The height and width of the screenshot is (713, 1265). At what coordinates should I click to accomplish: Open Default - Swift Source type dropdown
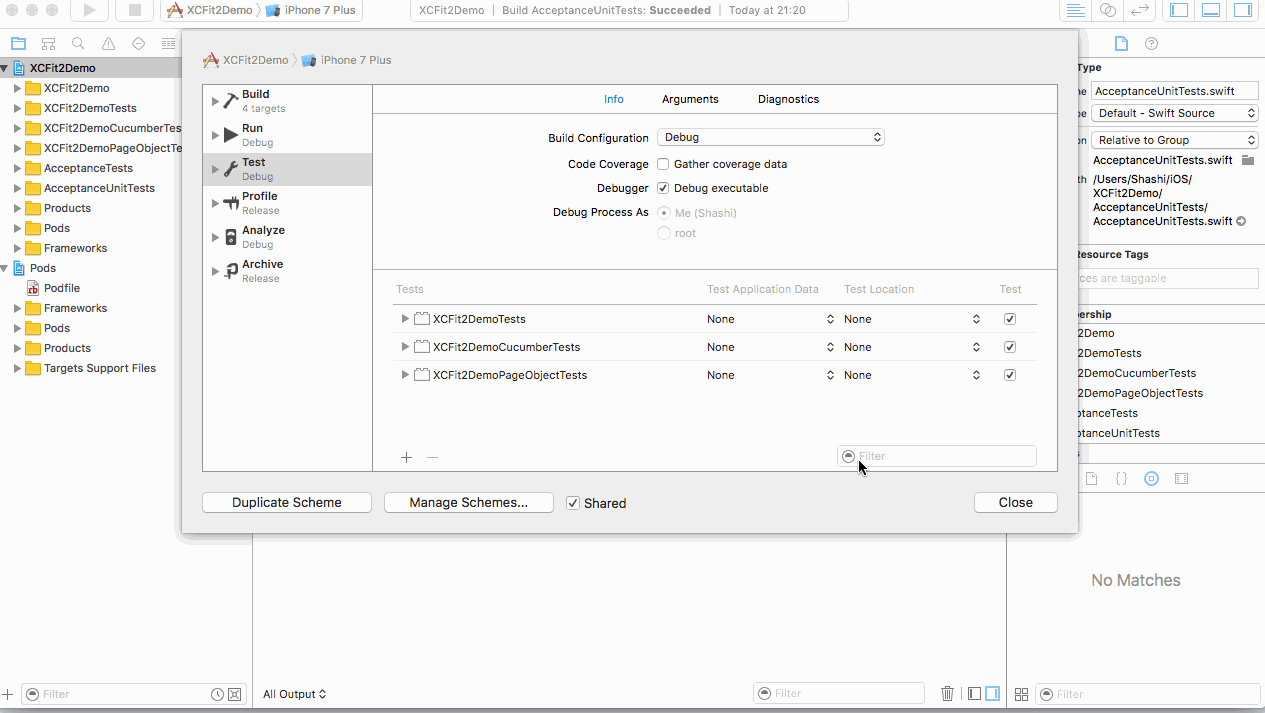coord(1175,113)
